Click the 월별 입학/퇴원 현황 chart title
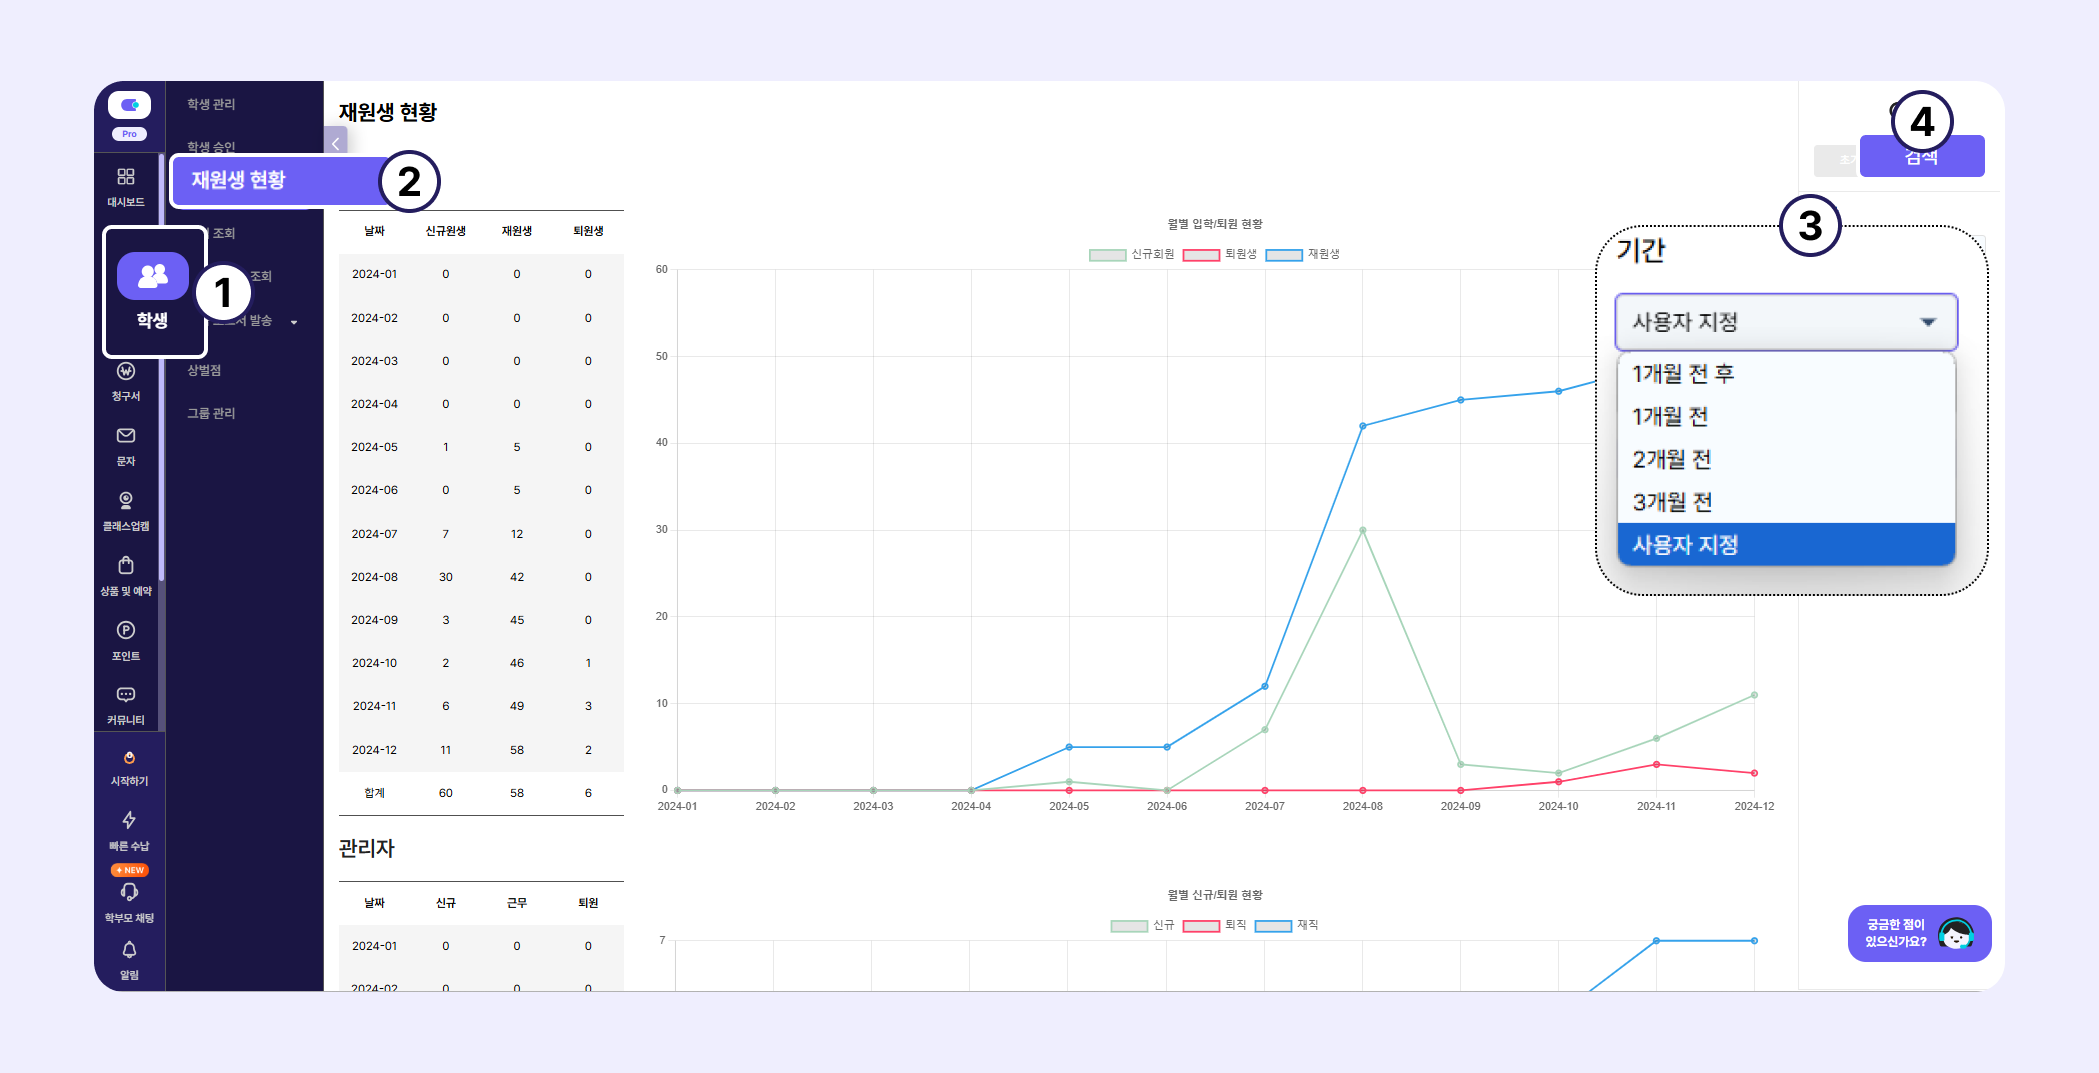 1215,224
